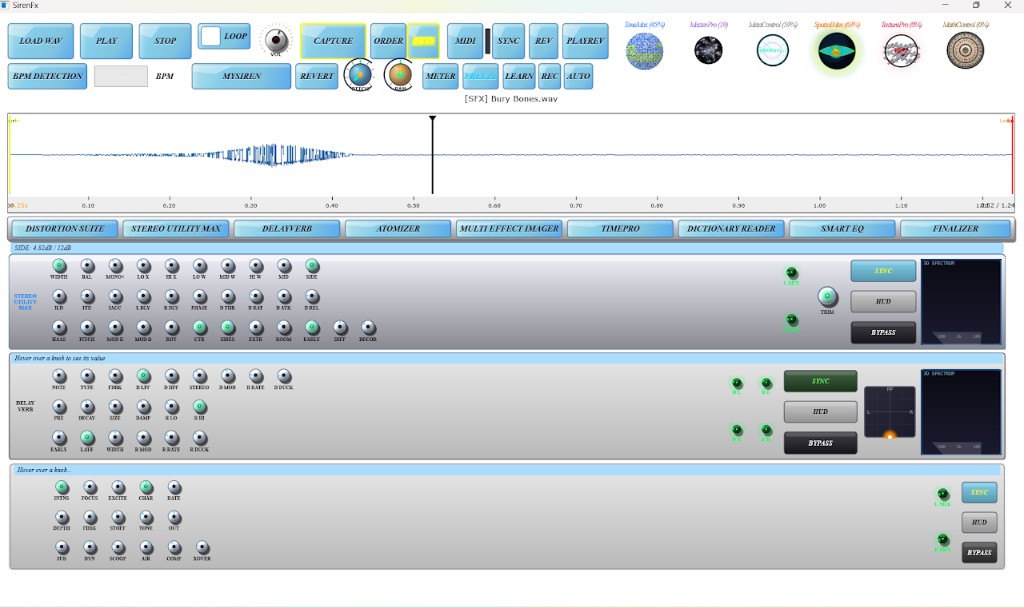Activate the FREEZE function

tap(482, 76)
